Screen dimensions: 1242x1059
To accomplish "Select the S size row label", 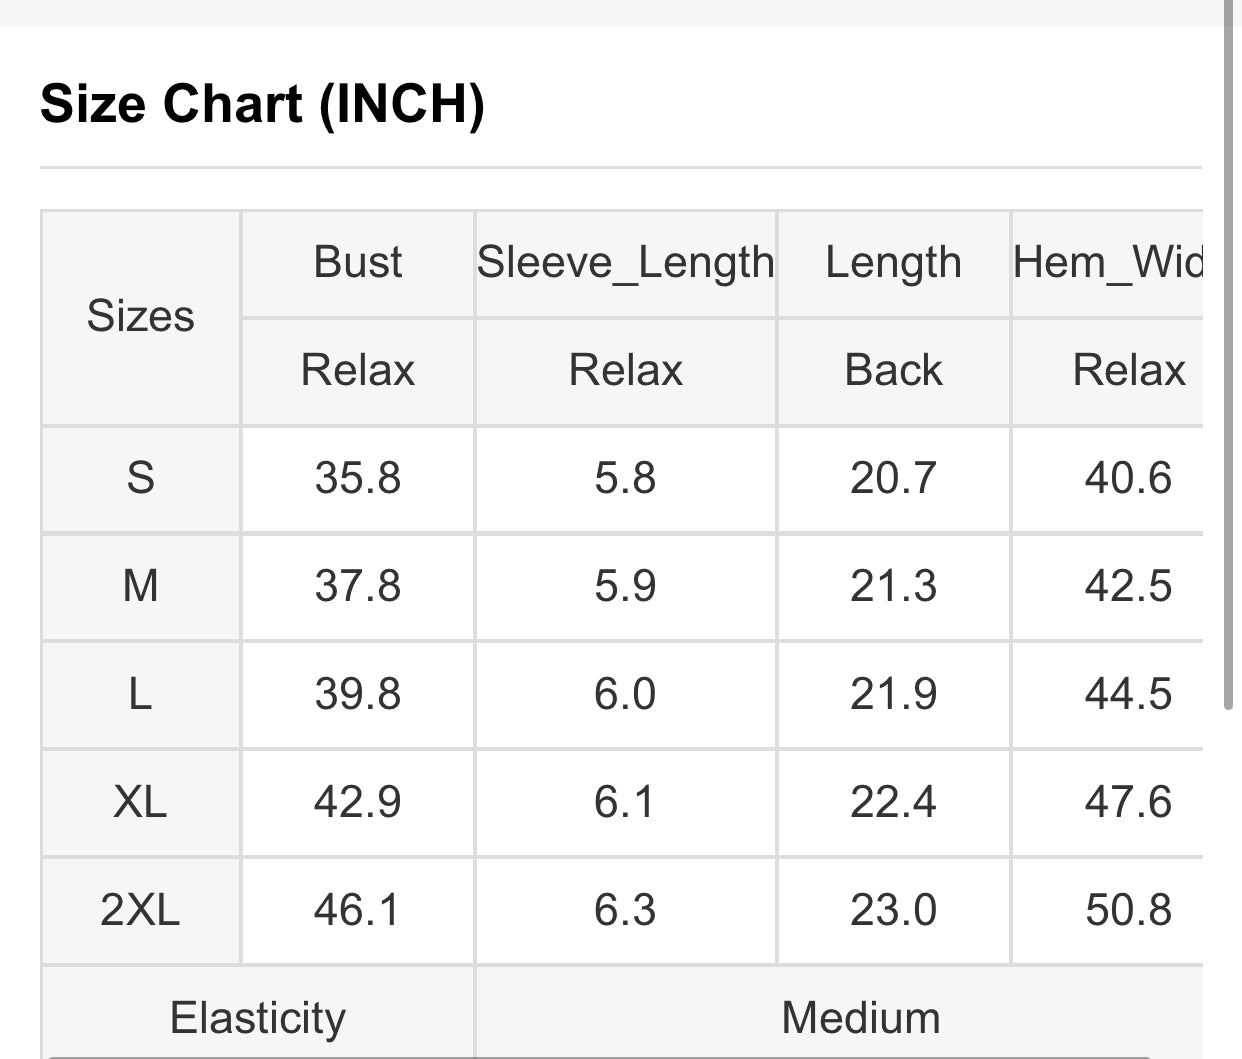I will 140,478.
